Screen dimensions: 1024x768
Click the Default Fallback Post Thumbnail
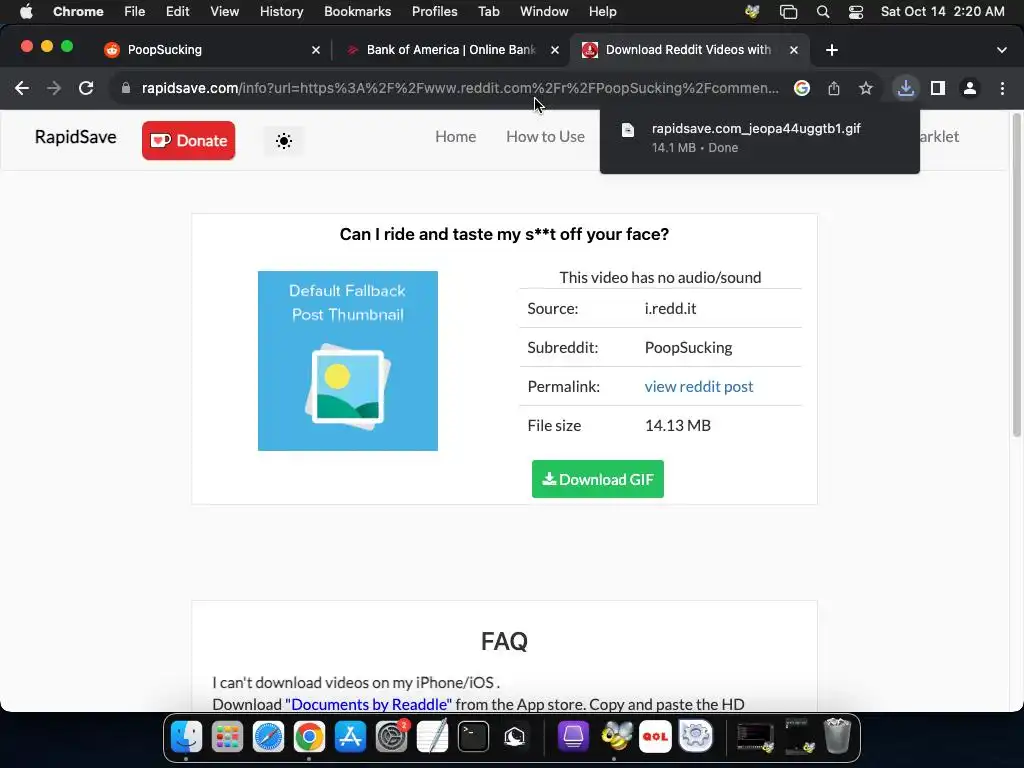coord(348,360)
